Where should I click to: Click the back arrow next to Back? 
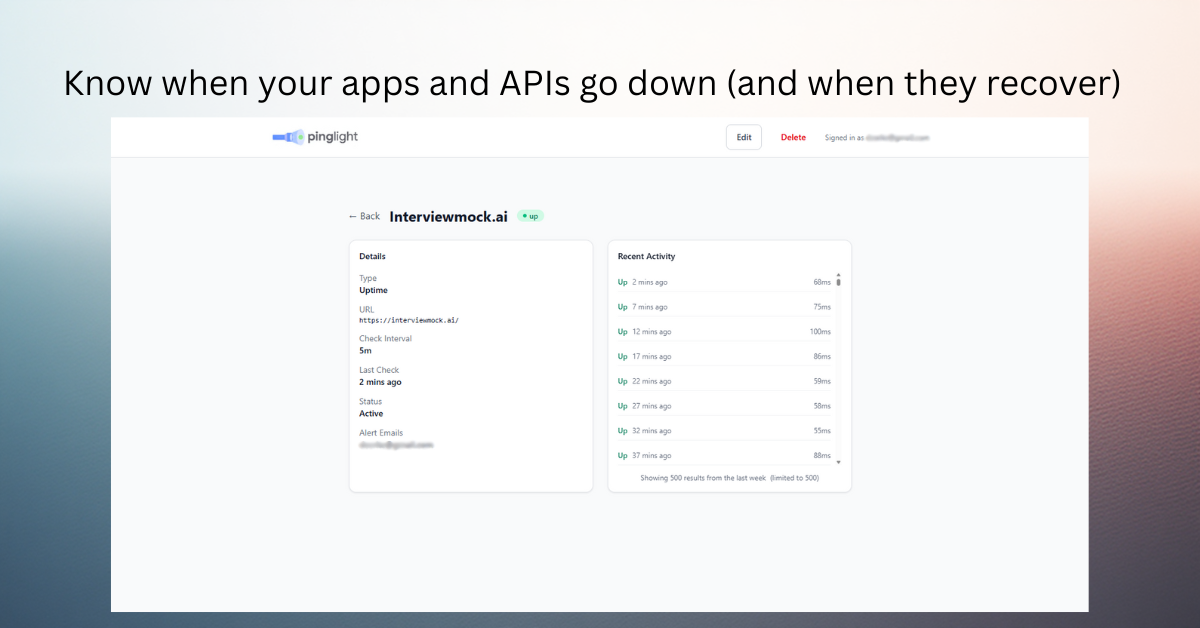coord(352,216)
